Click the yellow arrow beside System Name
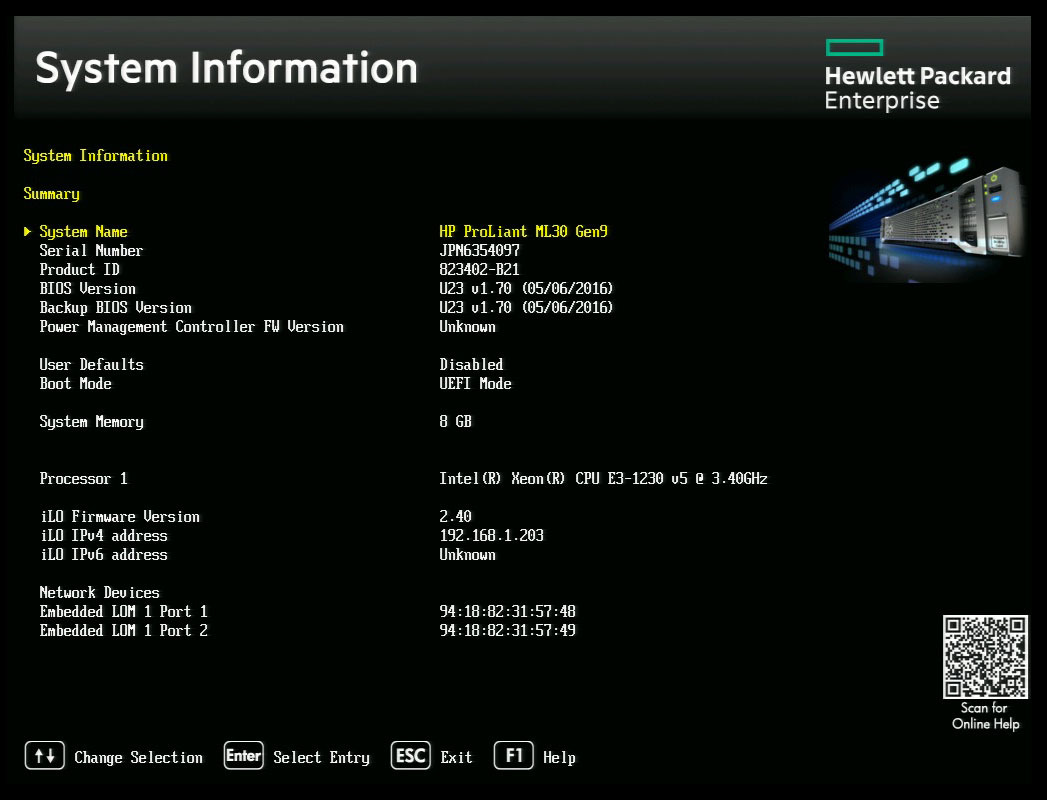 click(27, 231)
